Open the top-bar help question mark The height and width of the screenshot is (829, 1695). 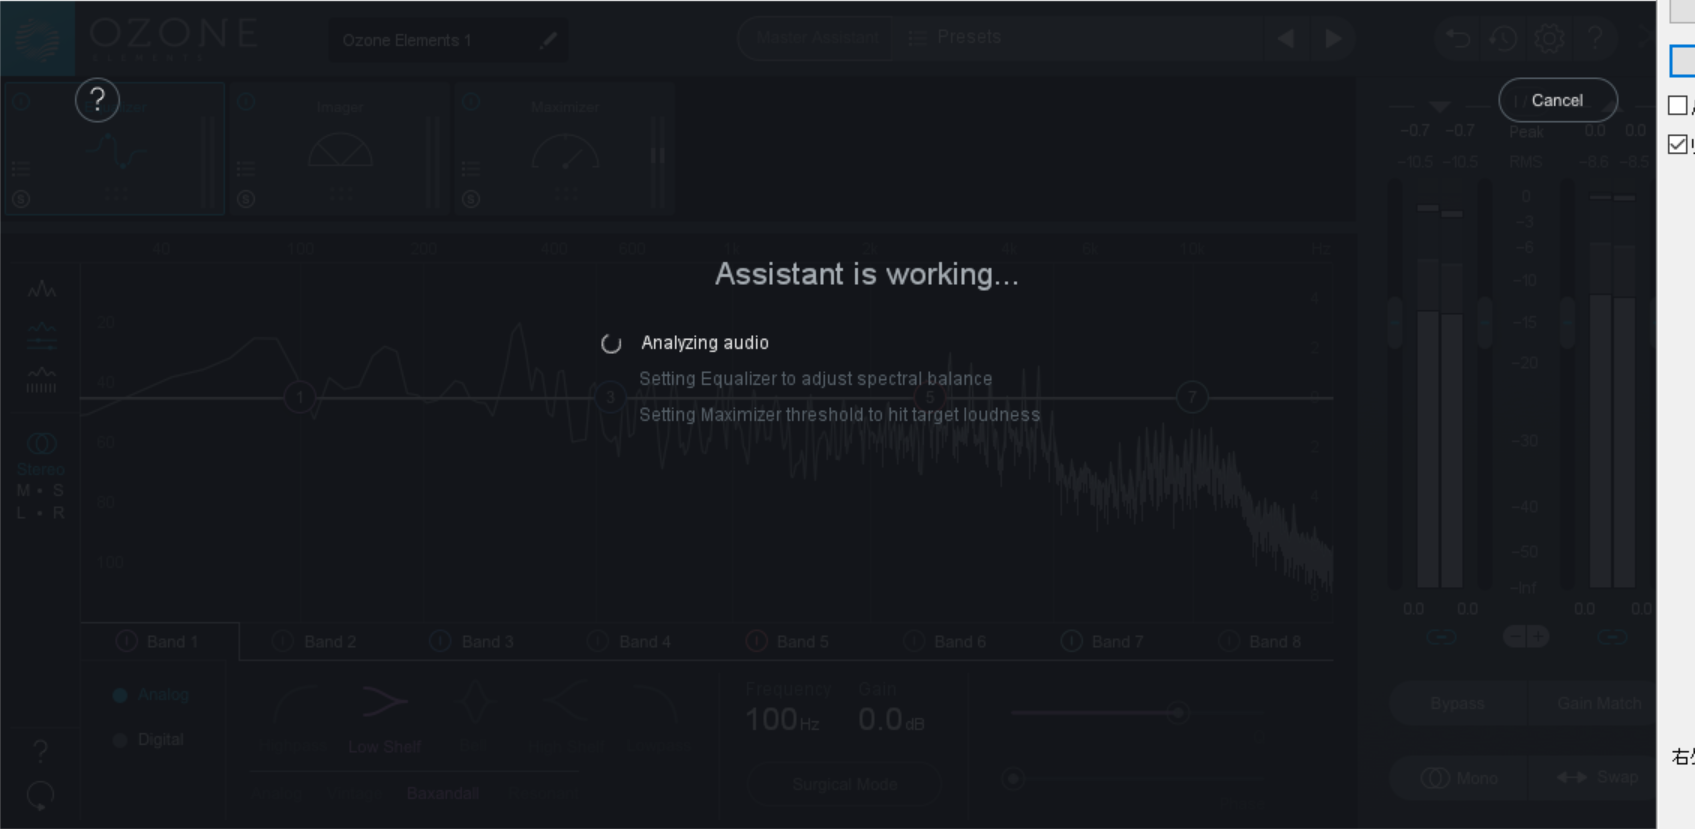click(1596, 38)
